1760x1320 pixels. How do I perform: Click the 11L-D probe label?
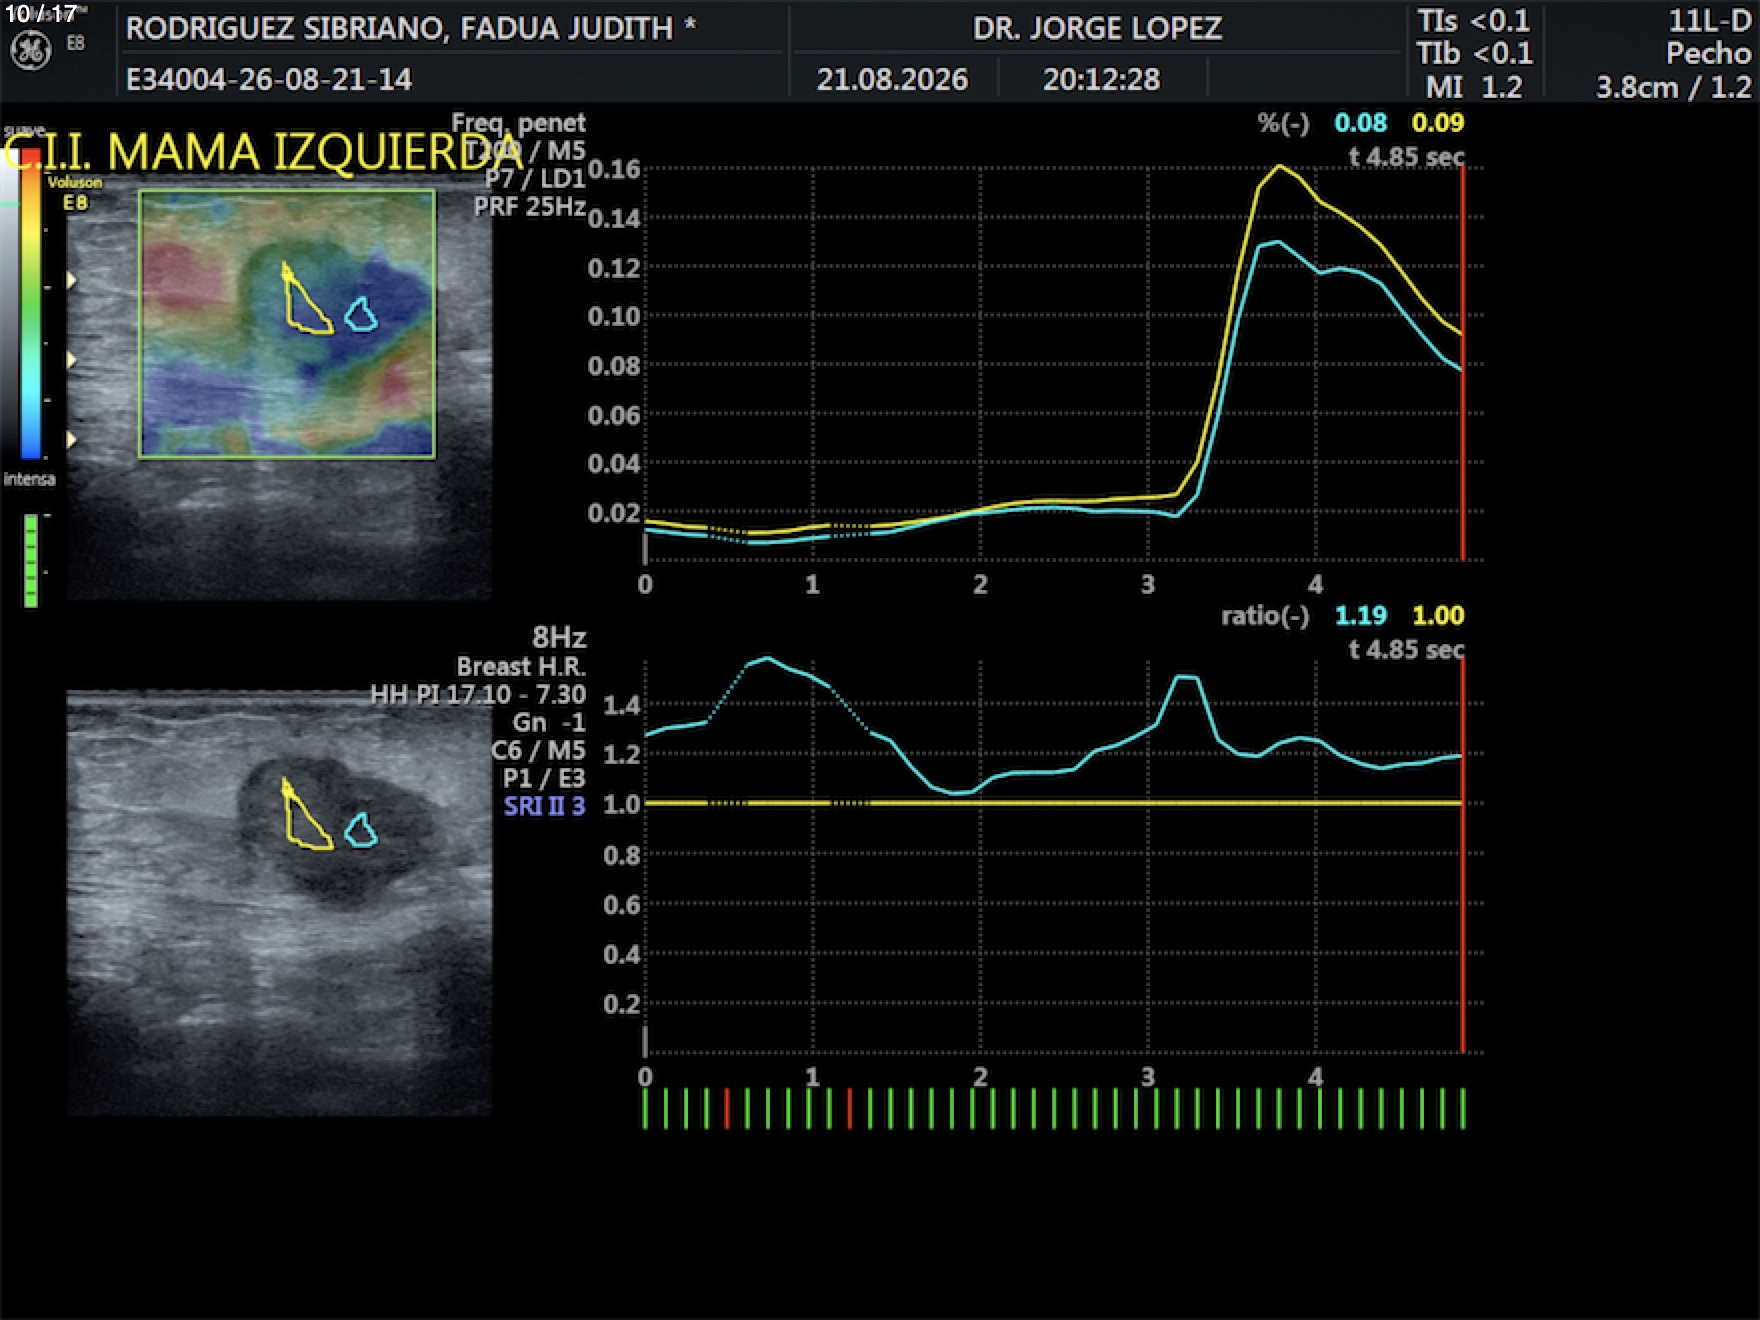pyautogui.click(x=1709, y=21)
